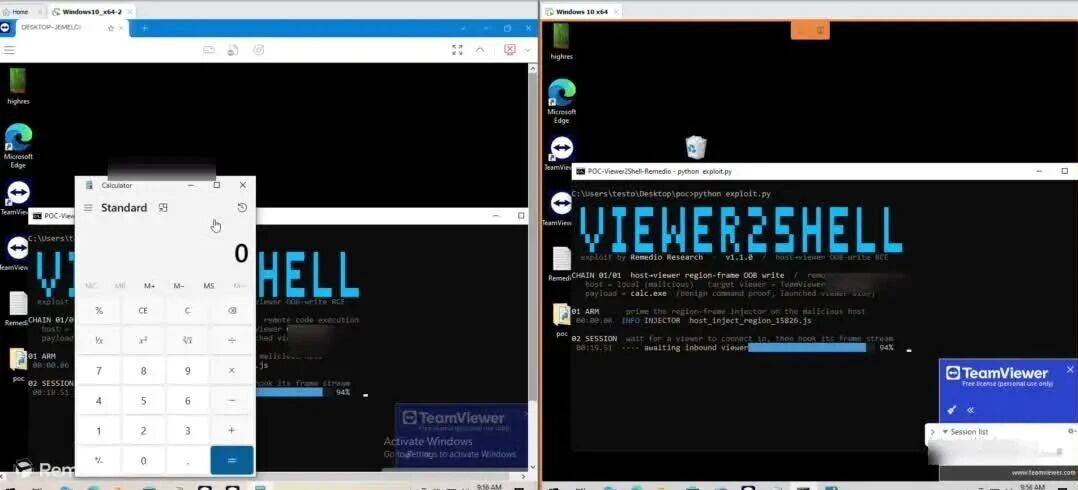1078x490 pixels.
Task: Click the Calculator backspace key
Action: (232, 311)
